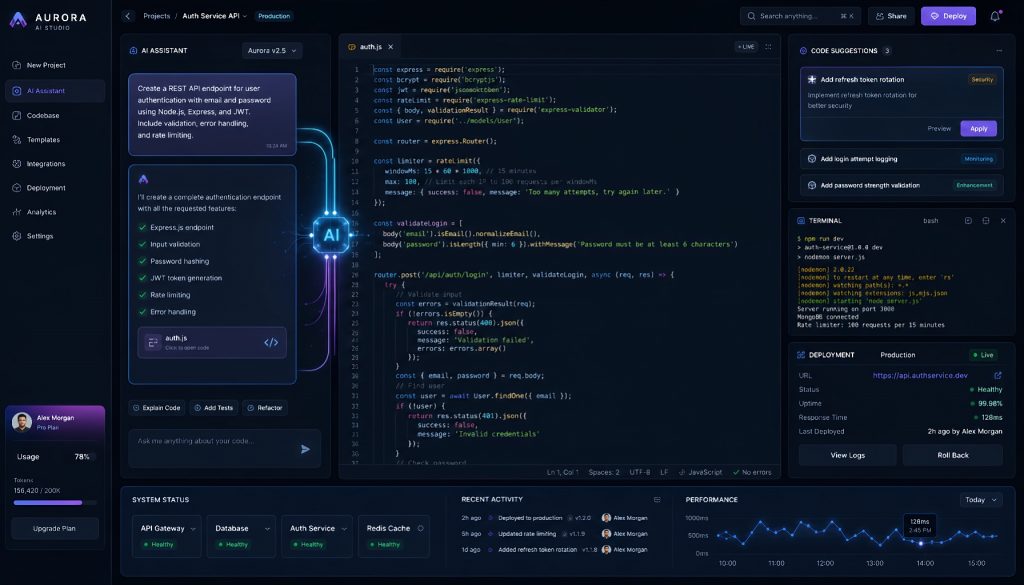Click the Settings gear icon in sidebar
Screen dimensions: 1024x585
click(x=16, y=236)
